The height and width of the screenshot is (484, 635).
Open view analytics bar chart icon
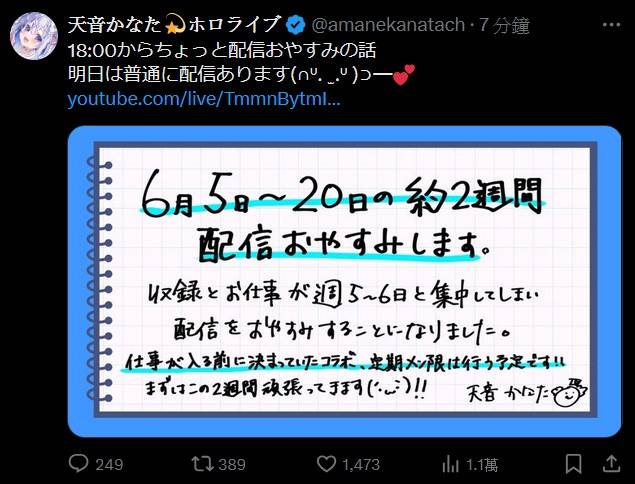[450, 464]
